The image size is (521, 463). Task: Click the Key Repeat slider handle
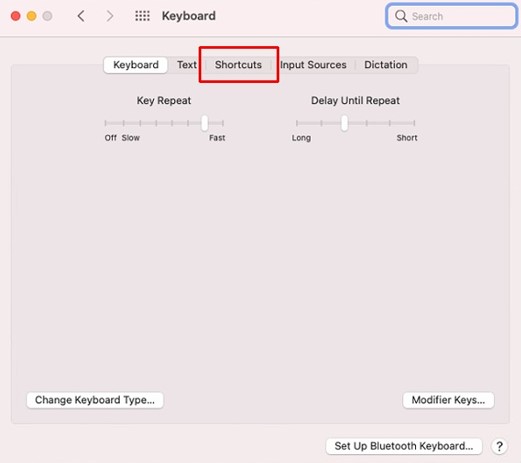[x=205, y=123]
